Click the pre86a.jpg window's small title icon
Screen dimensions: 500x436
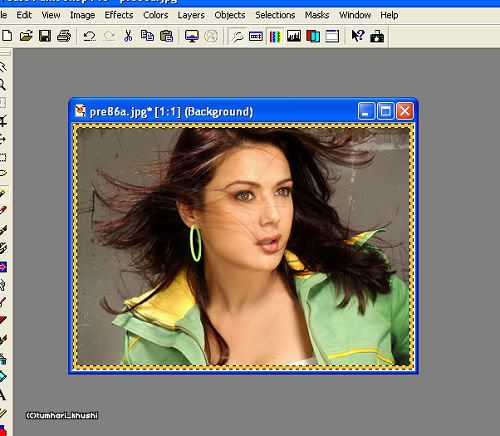[80, 111]
